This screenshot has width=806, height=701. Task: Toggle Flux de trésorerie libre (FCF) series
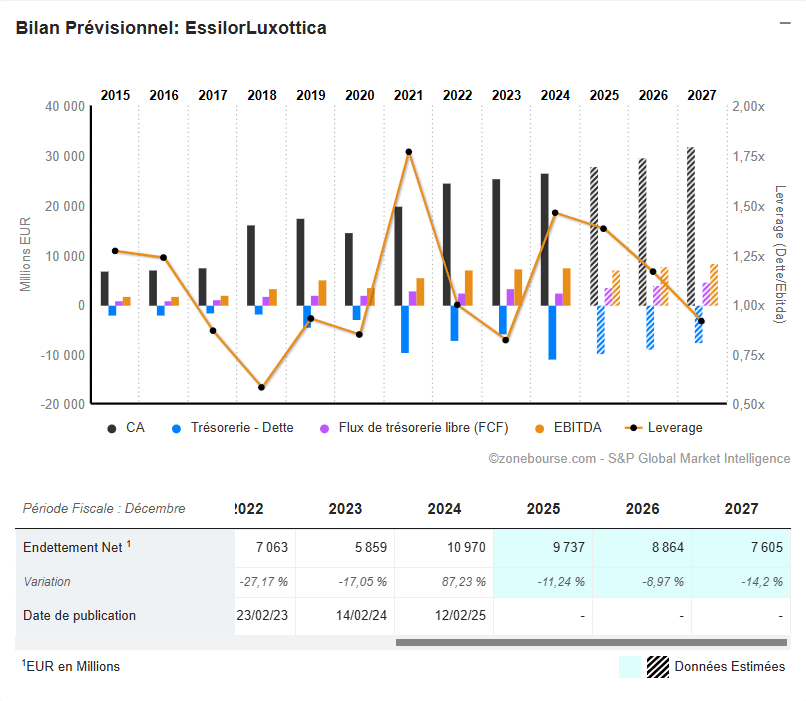coord(414,428)
